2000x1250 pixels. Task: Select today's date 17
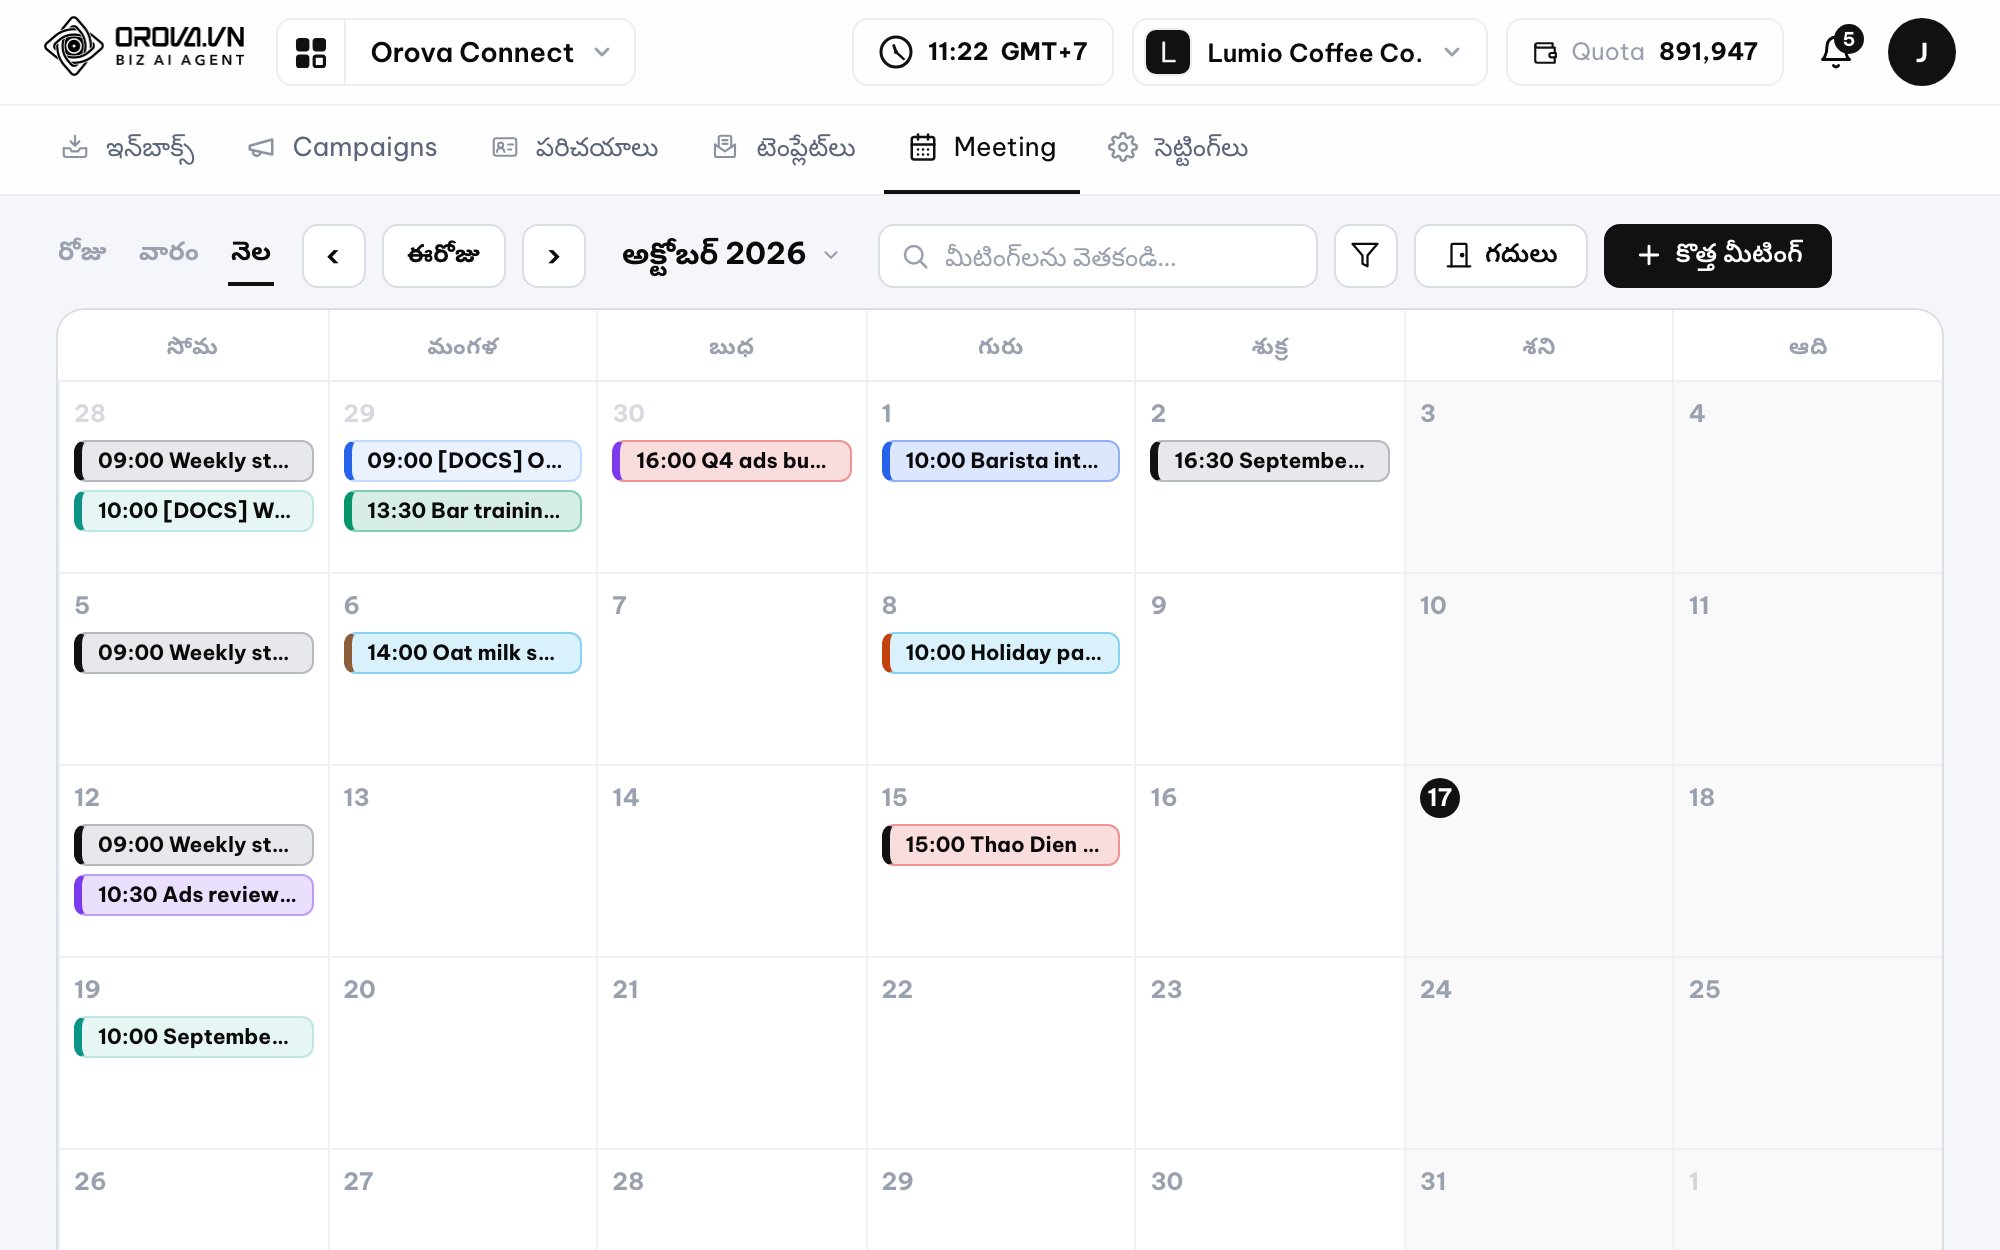coord(1440,798)
